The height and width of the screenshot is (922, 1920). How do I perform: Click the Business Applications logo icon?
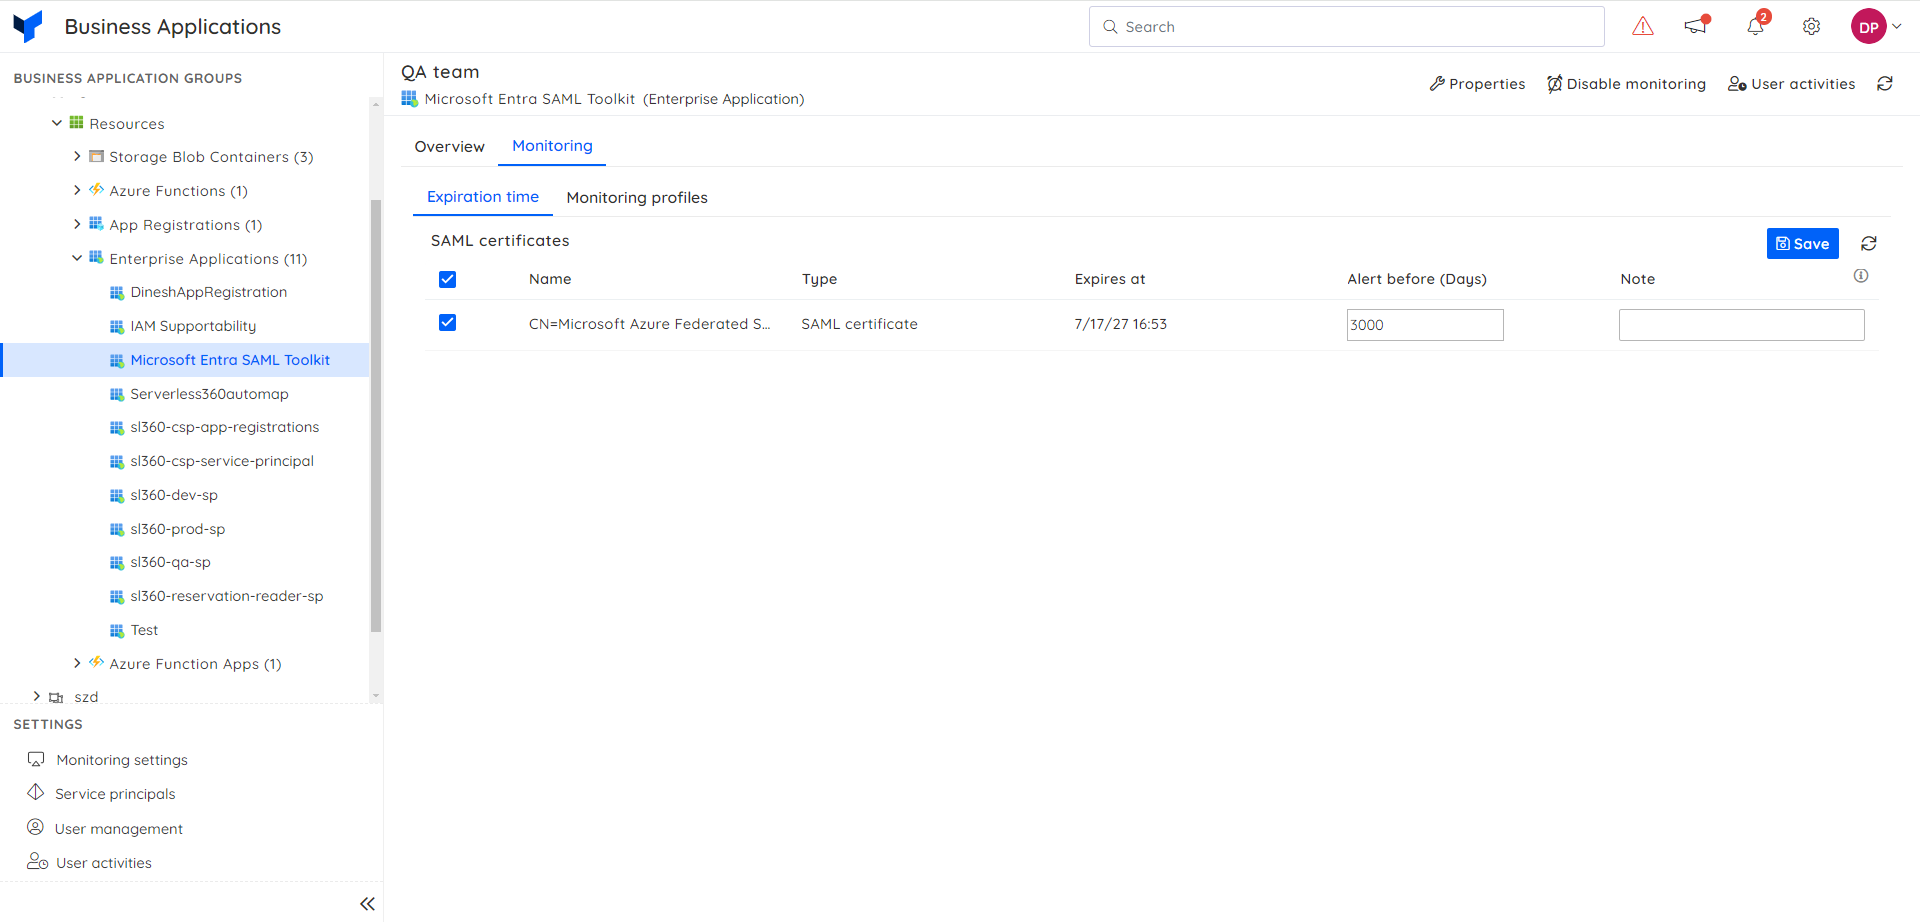coord(28,26)
